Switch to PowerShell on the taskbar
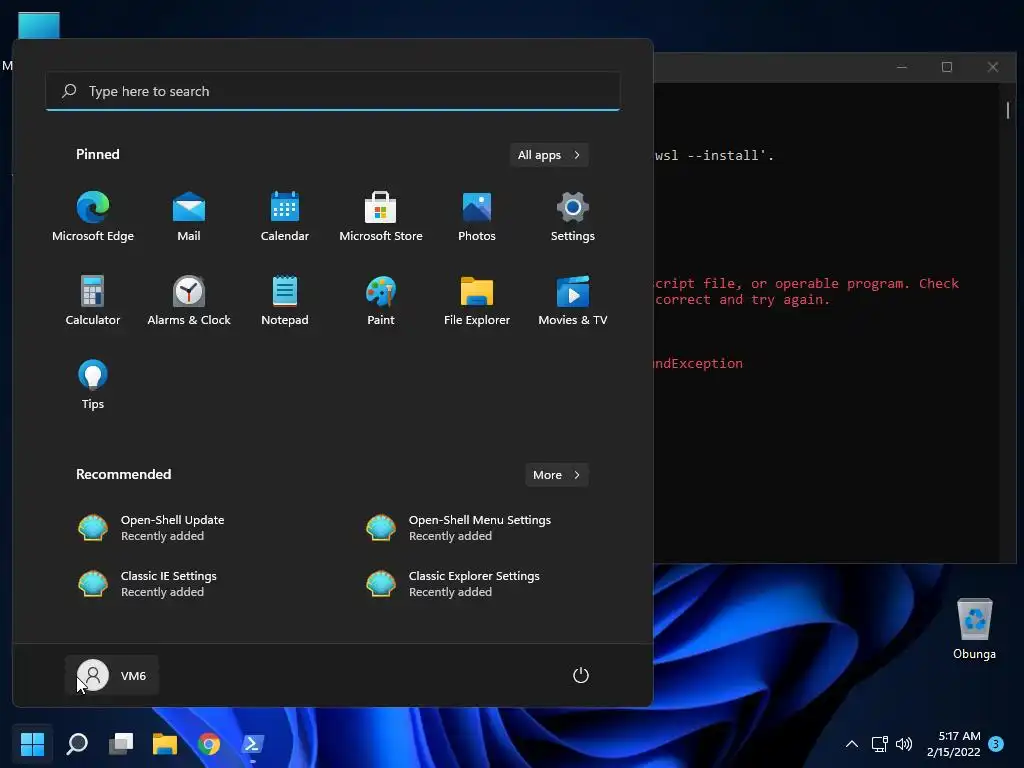This screenshot has height=768, width=1024. (253, 743)
